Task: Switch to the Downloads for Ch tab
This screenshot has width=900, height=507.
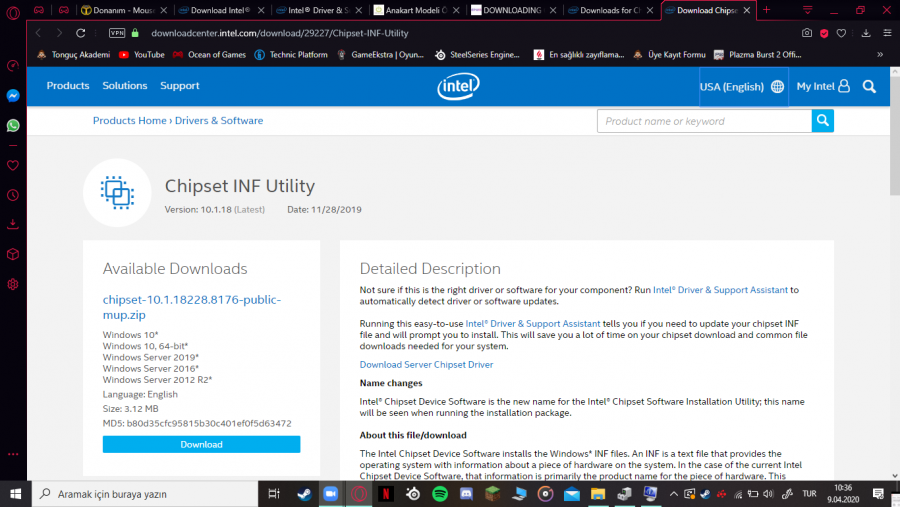Action: [609, 10]
